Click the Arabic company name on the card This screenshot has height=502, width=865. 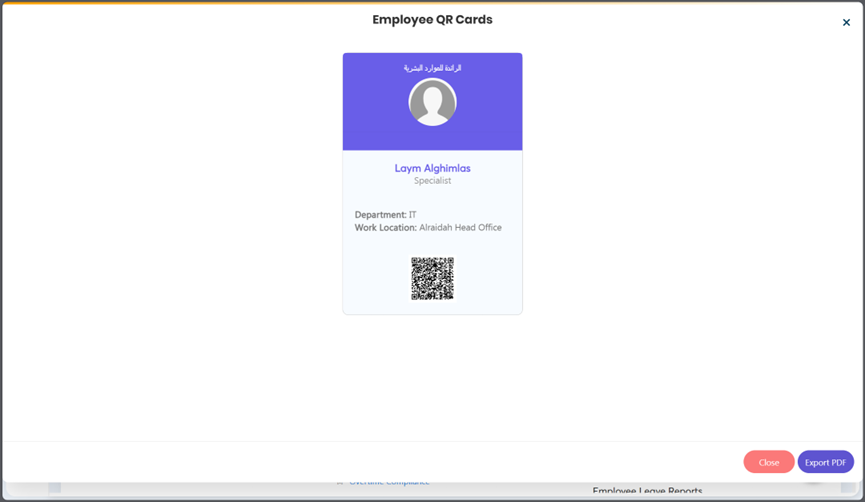(x=432, y=68)
